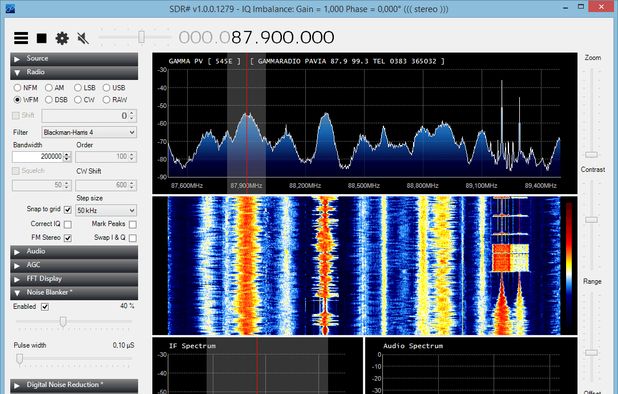Toggle audio mute speaker icon
This screenshot has height=394, width=618.
pyautogui.click(x=83, y=38)
